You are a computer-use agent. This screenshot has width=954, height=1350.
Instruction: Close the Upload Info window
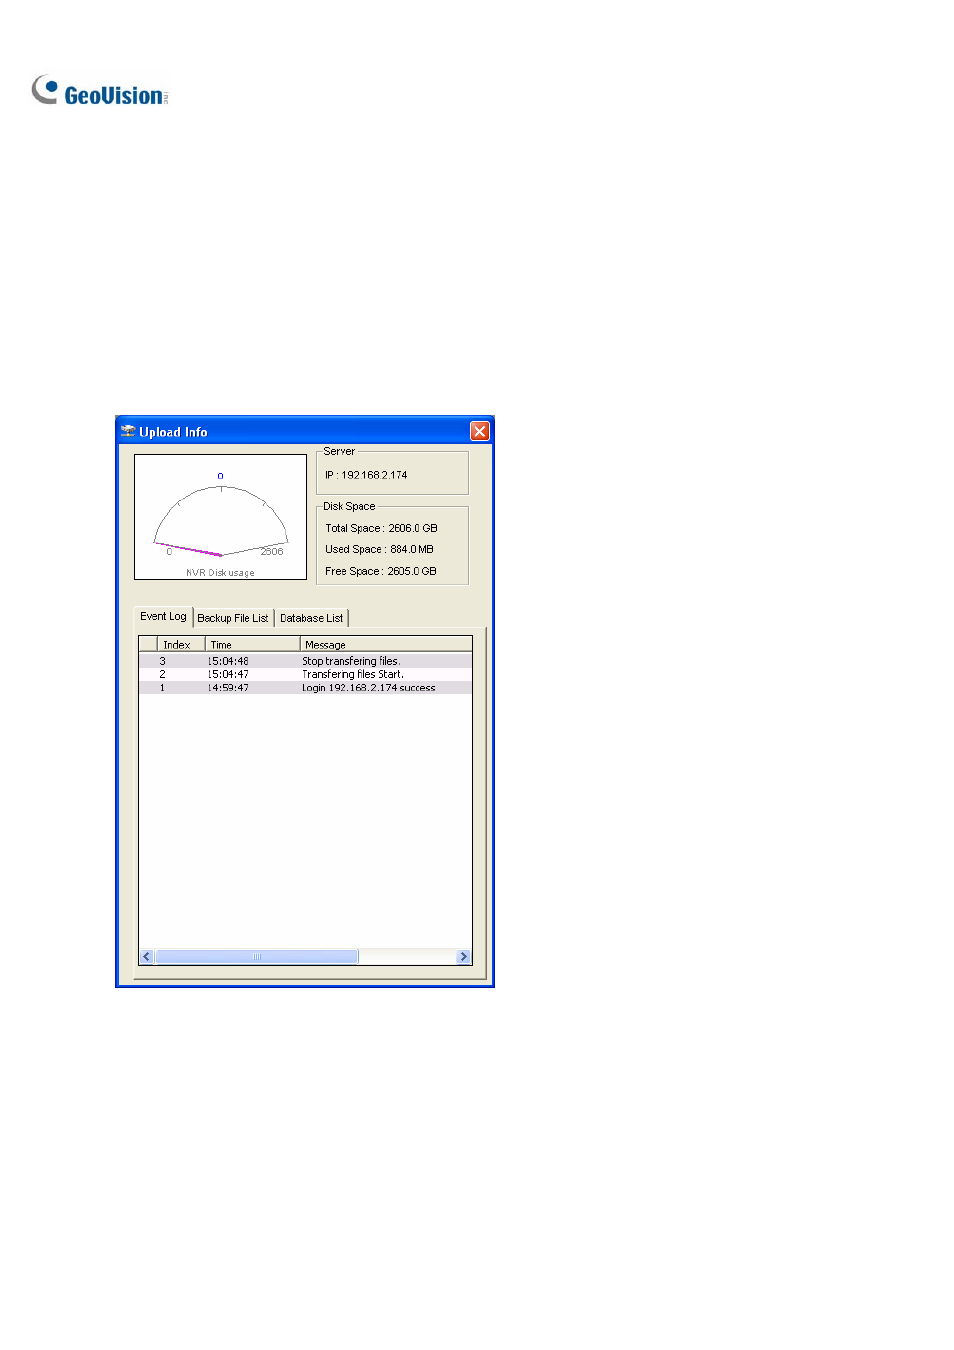point(480,431)
